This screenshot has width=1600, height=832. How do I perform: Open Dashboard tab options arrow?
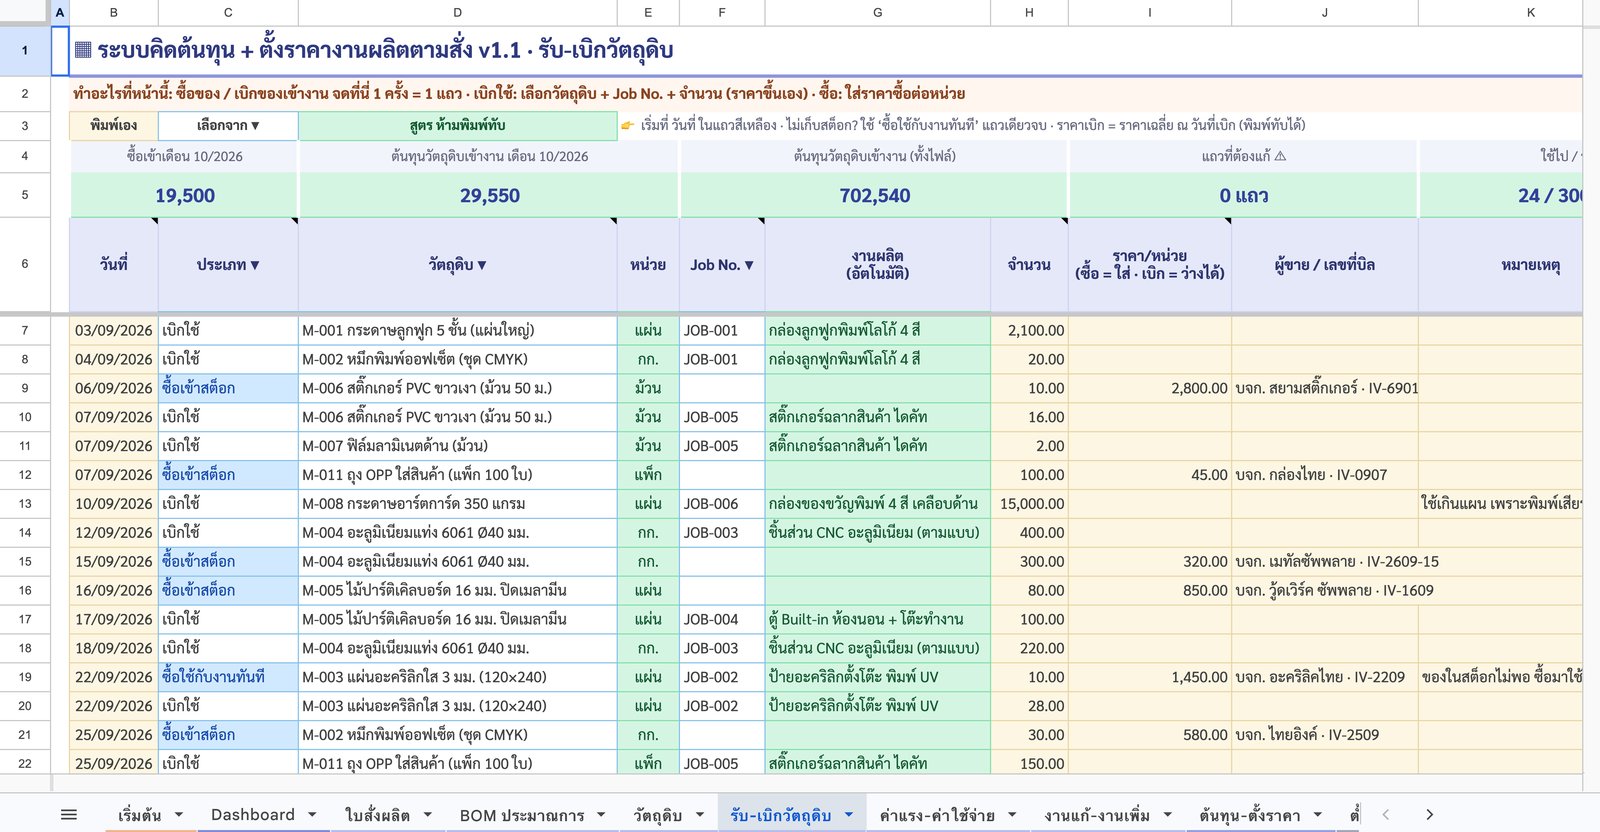click(x=312, y=815)
